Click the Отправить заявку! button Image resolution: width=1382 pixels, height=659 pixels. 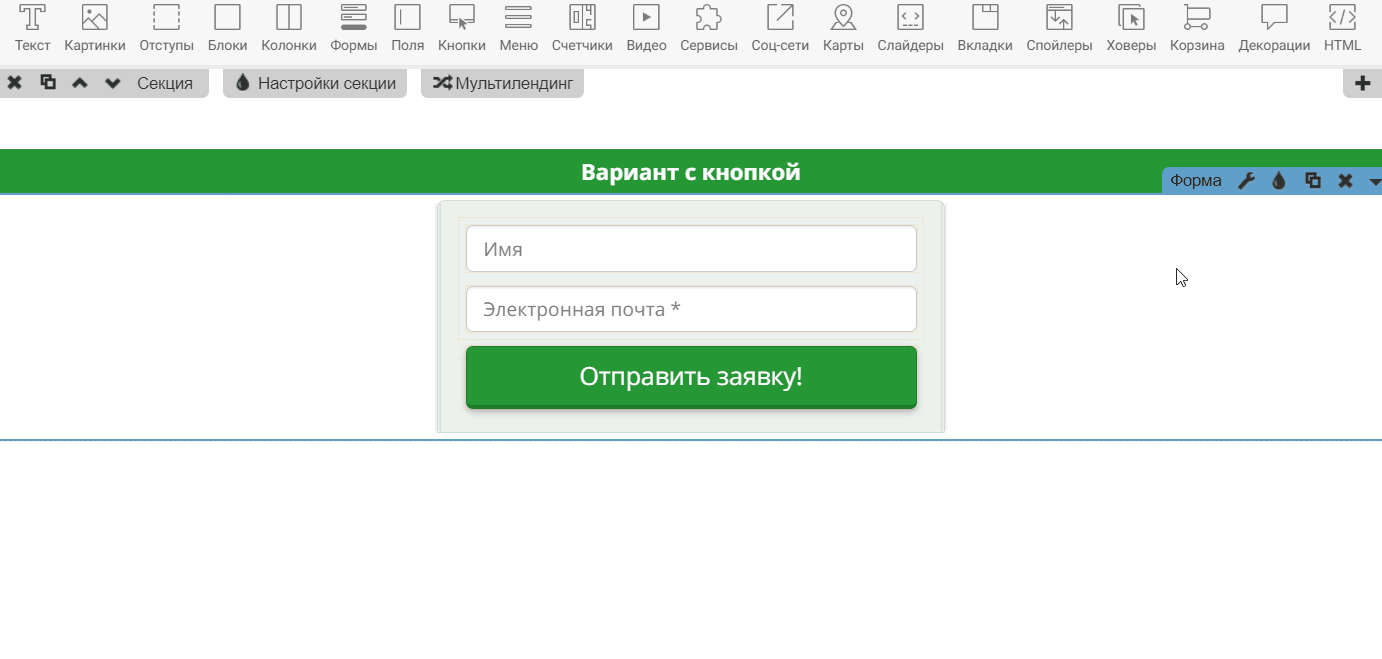(691, 377)
